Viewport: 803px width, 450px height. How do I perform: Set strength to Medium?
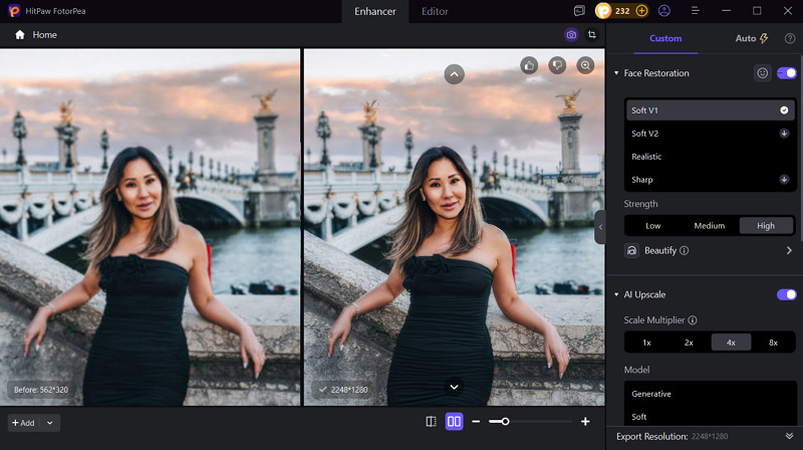pyautogui.click(x=709, y=226)
